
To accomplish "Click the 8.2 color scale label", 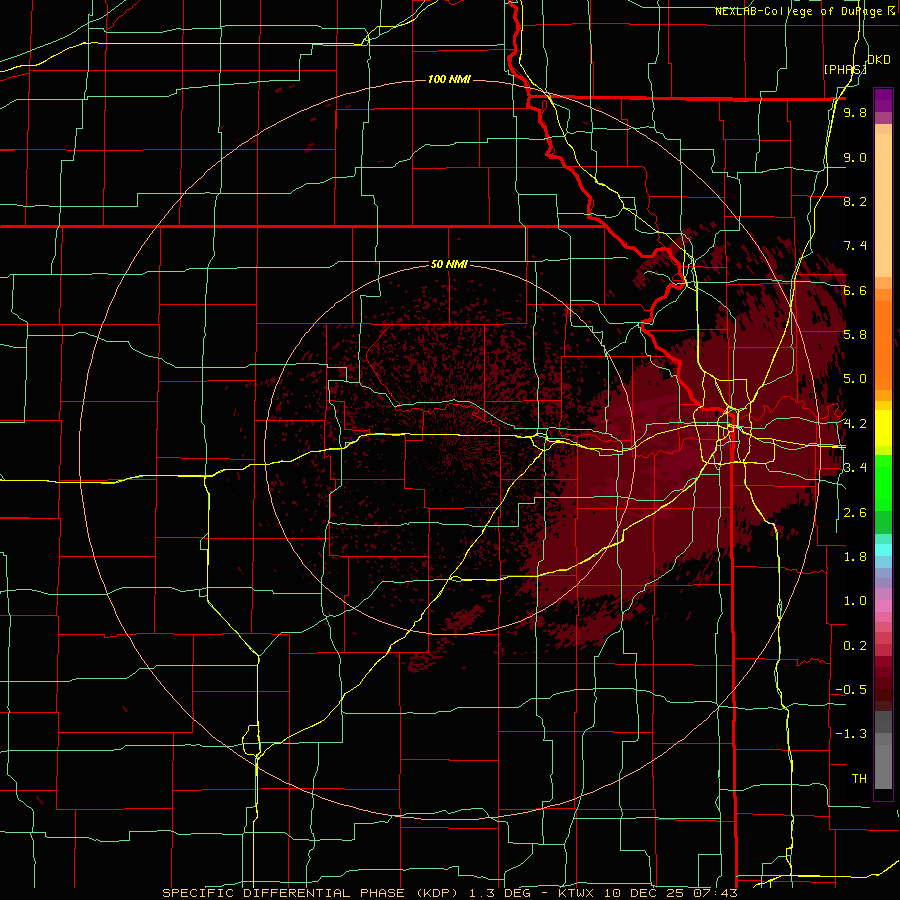I will (855, 201).
